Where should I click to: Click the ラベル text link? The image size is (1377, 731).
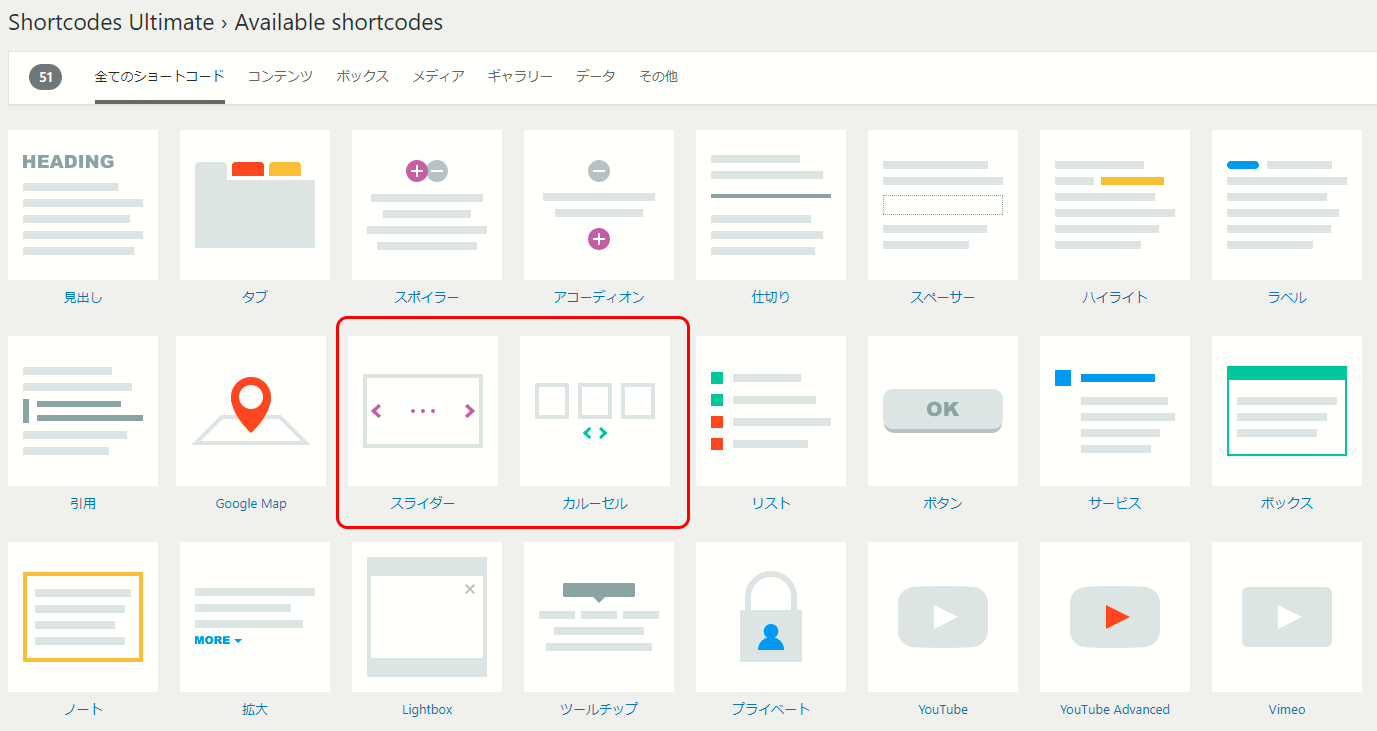[x=1287, y=297]
